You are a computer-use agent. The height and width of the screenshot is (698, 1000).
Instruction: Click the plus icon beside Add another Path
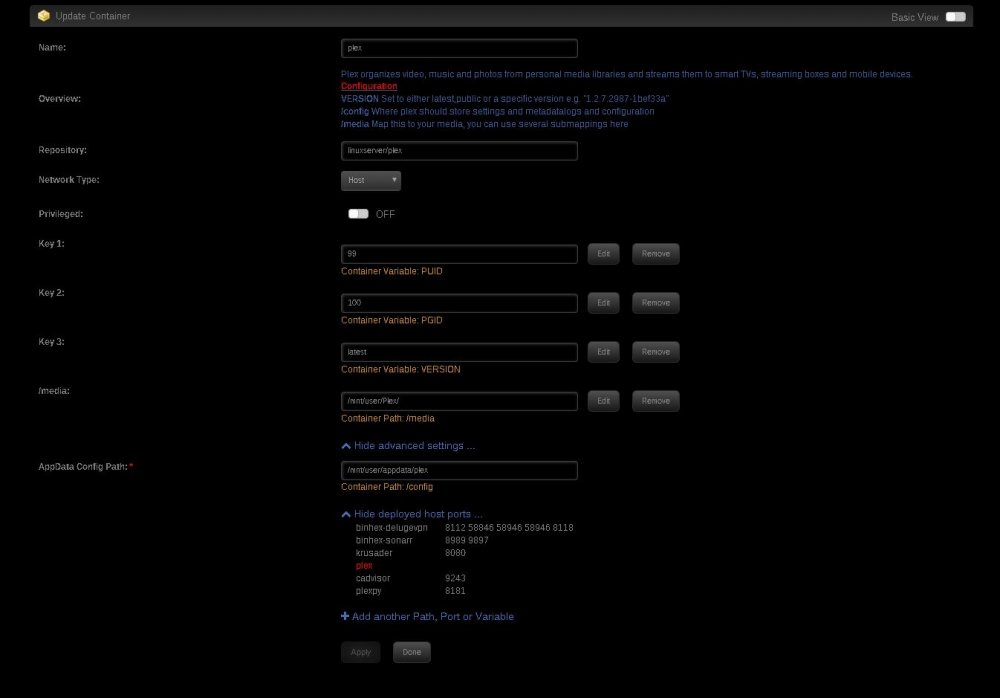(x=345, y=616)
